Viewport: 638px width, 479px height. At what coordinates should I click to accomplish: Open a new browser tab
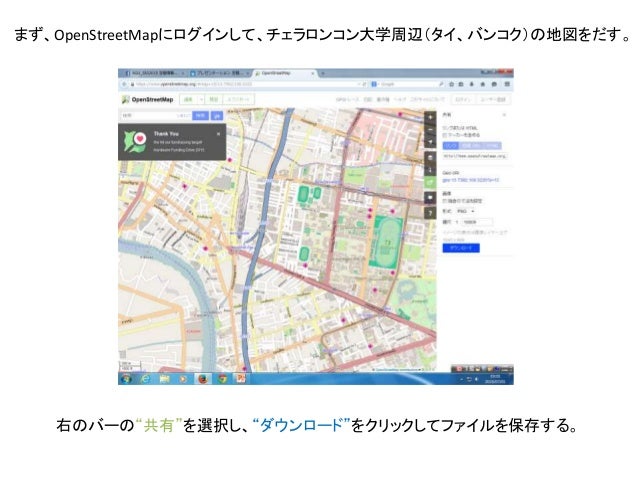click(323, 73)
